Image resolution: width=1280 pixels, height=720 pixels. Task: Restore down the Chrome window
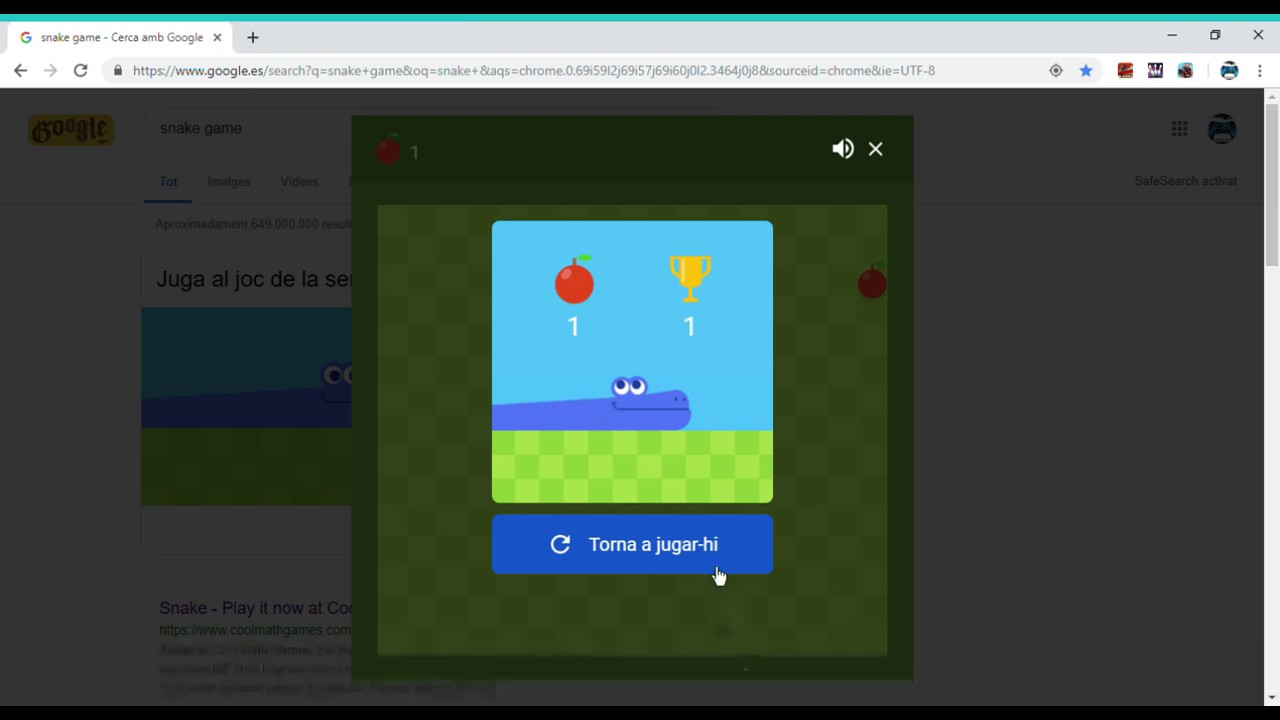point(1215,35)
